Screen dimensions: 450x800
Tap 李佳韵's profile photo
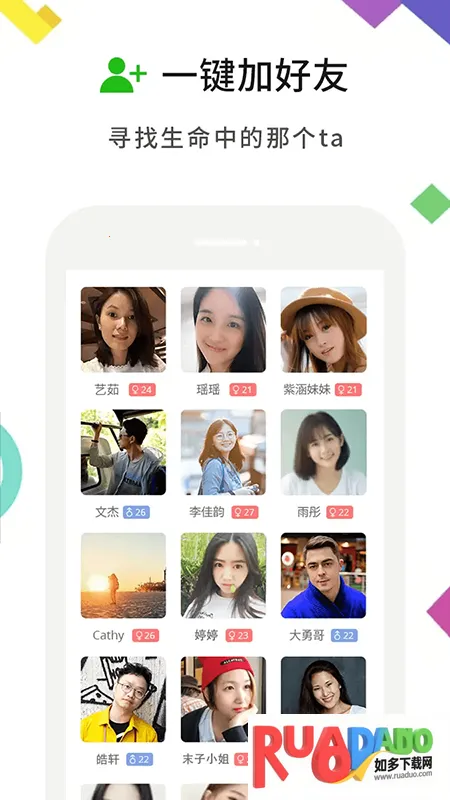223,452
